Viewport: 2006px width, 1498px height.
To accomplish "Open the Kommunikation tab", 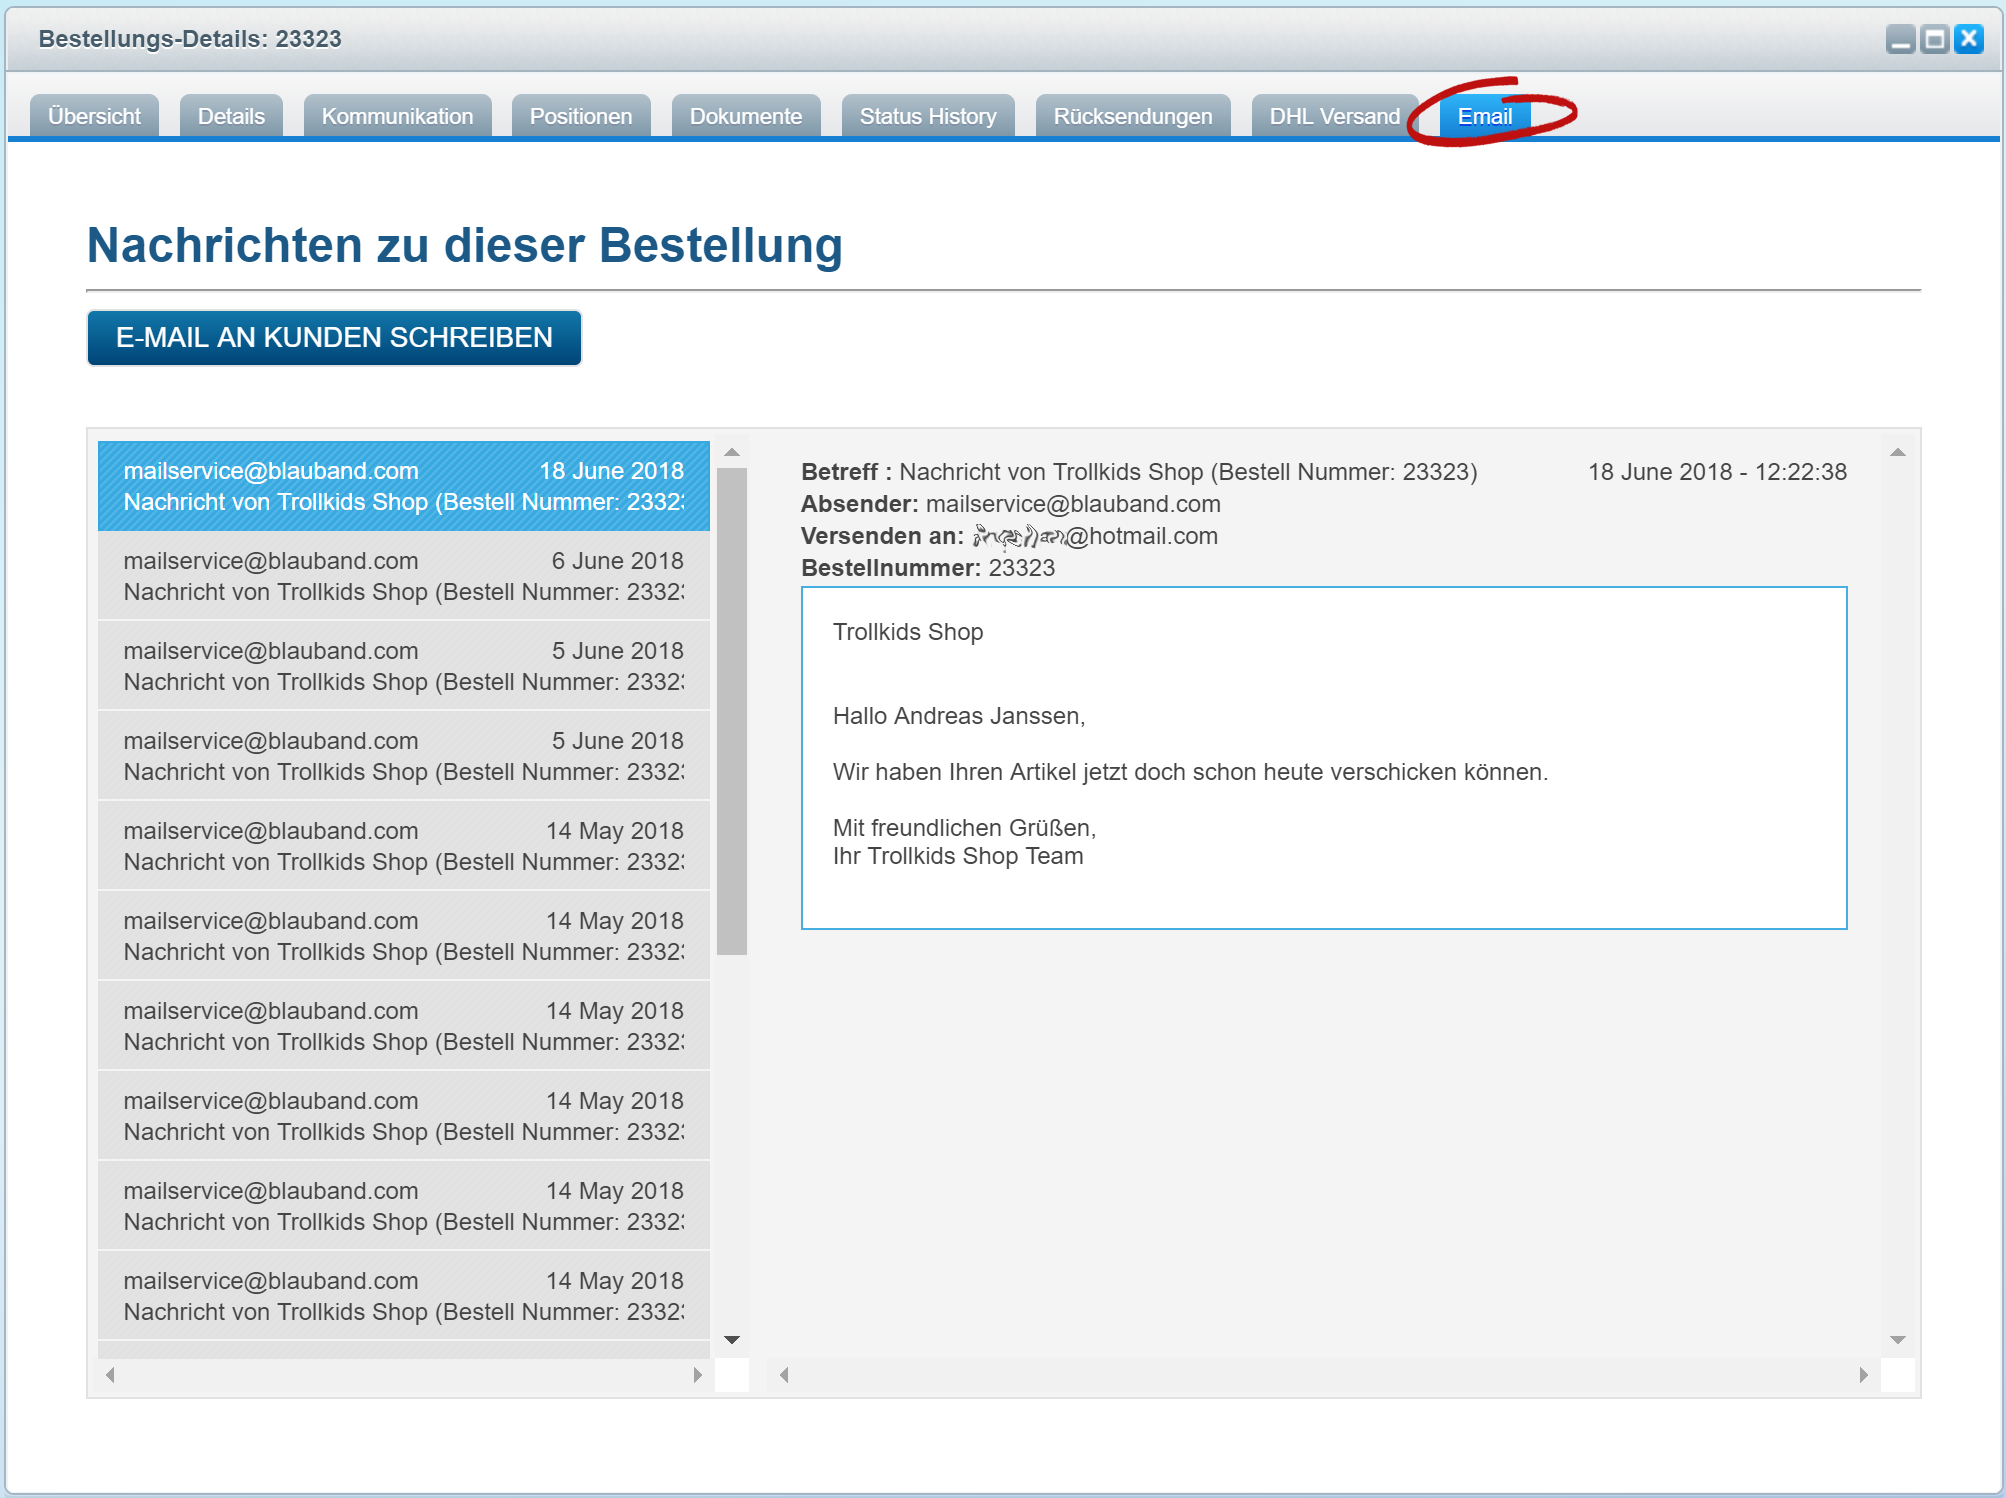I will (x=397, y=116).
